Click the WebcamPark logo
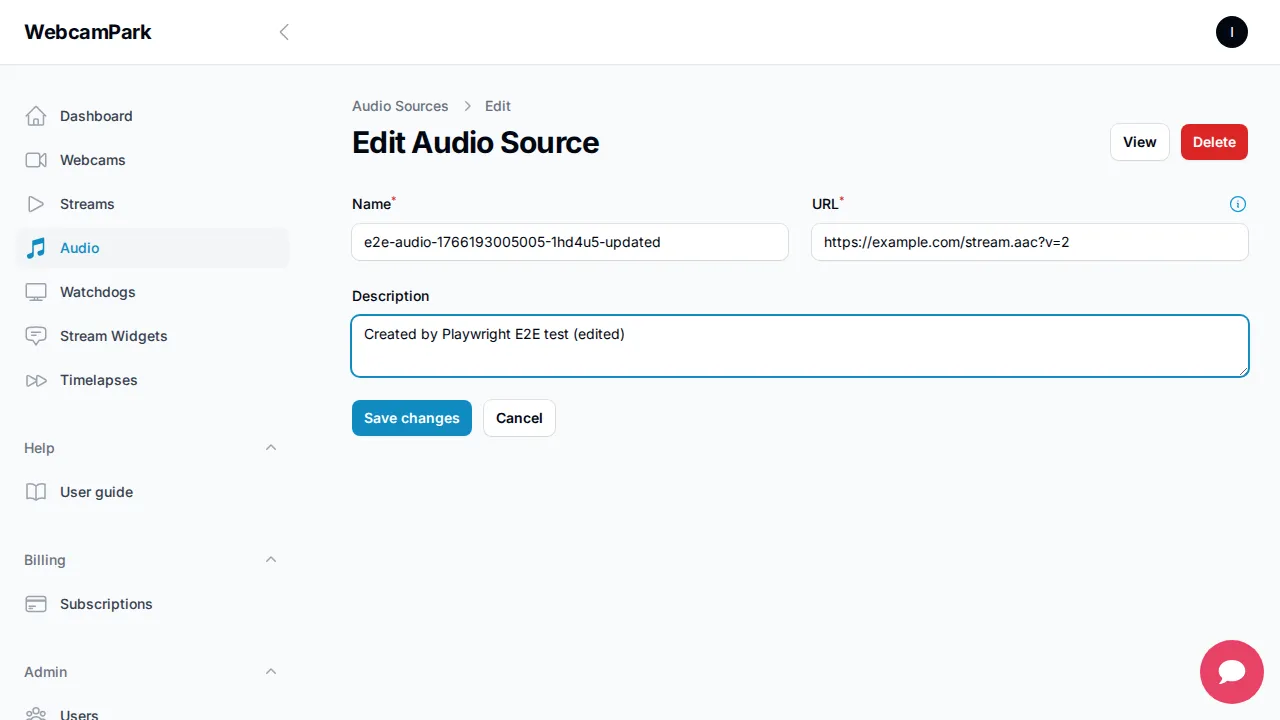Image resolution: width=1280 pixels, height=720 pixels. [x=87, y=31]
